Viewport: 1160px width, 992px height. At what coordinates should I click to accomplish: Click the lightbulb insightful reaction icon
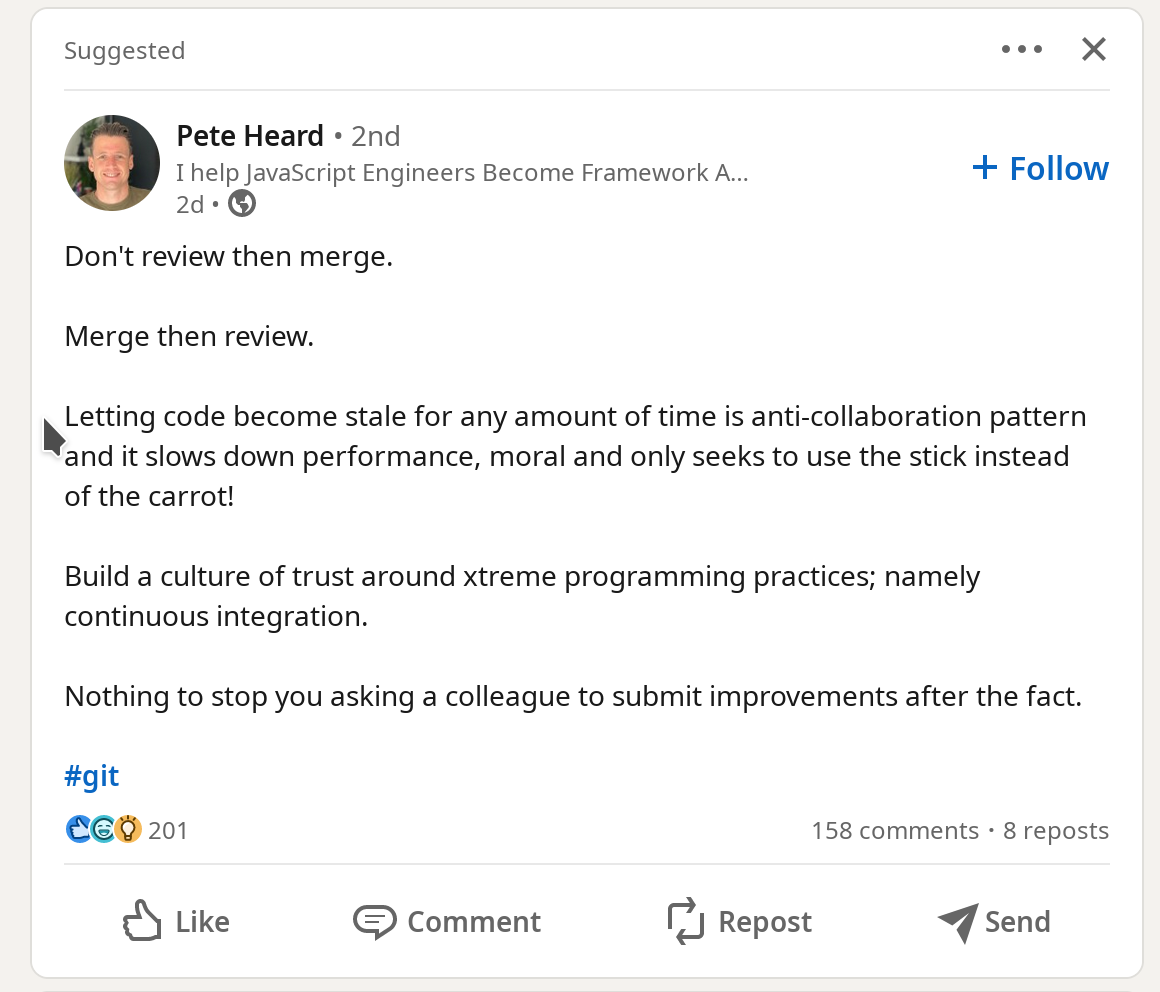click(127, 829)
